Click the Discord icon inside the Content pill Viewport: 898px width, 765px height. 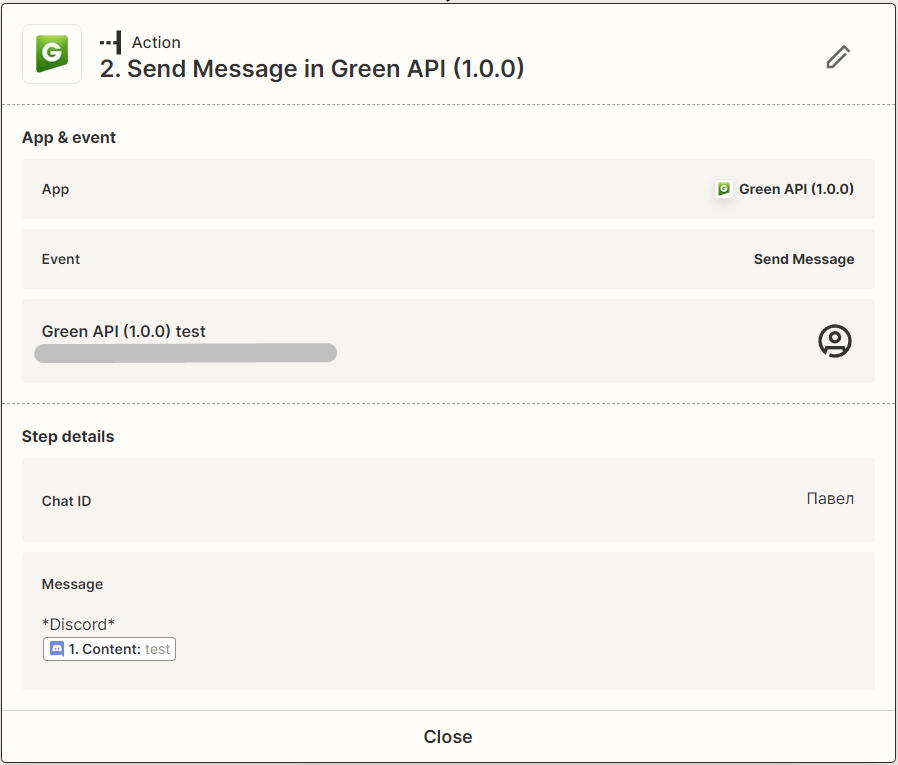(x=56, y=648)
